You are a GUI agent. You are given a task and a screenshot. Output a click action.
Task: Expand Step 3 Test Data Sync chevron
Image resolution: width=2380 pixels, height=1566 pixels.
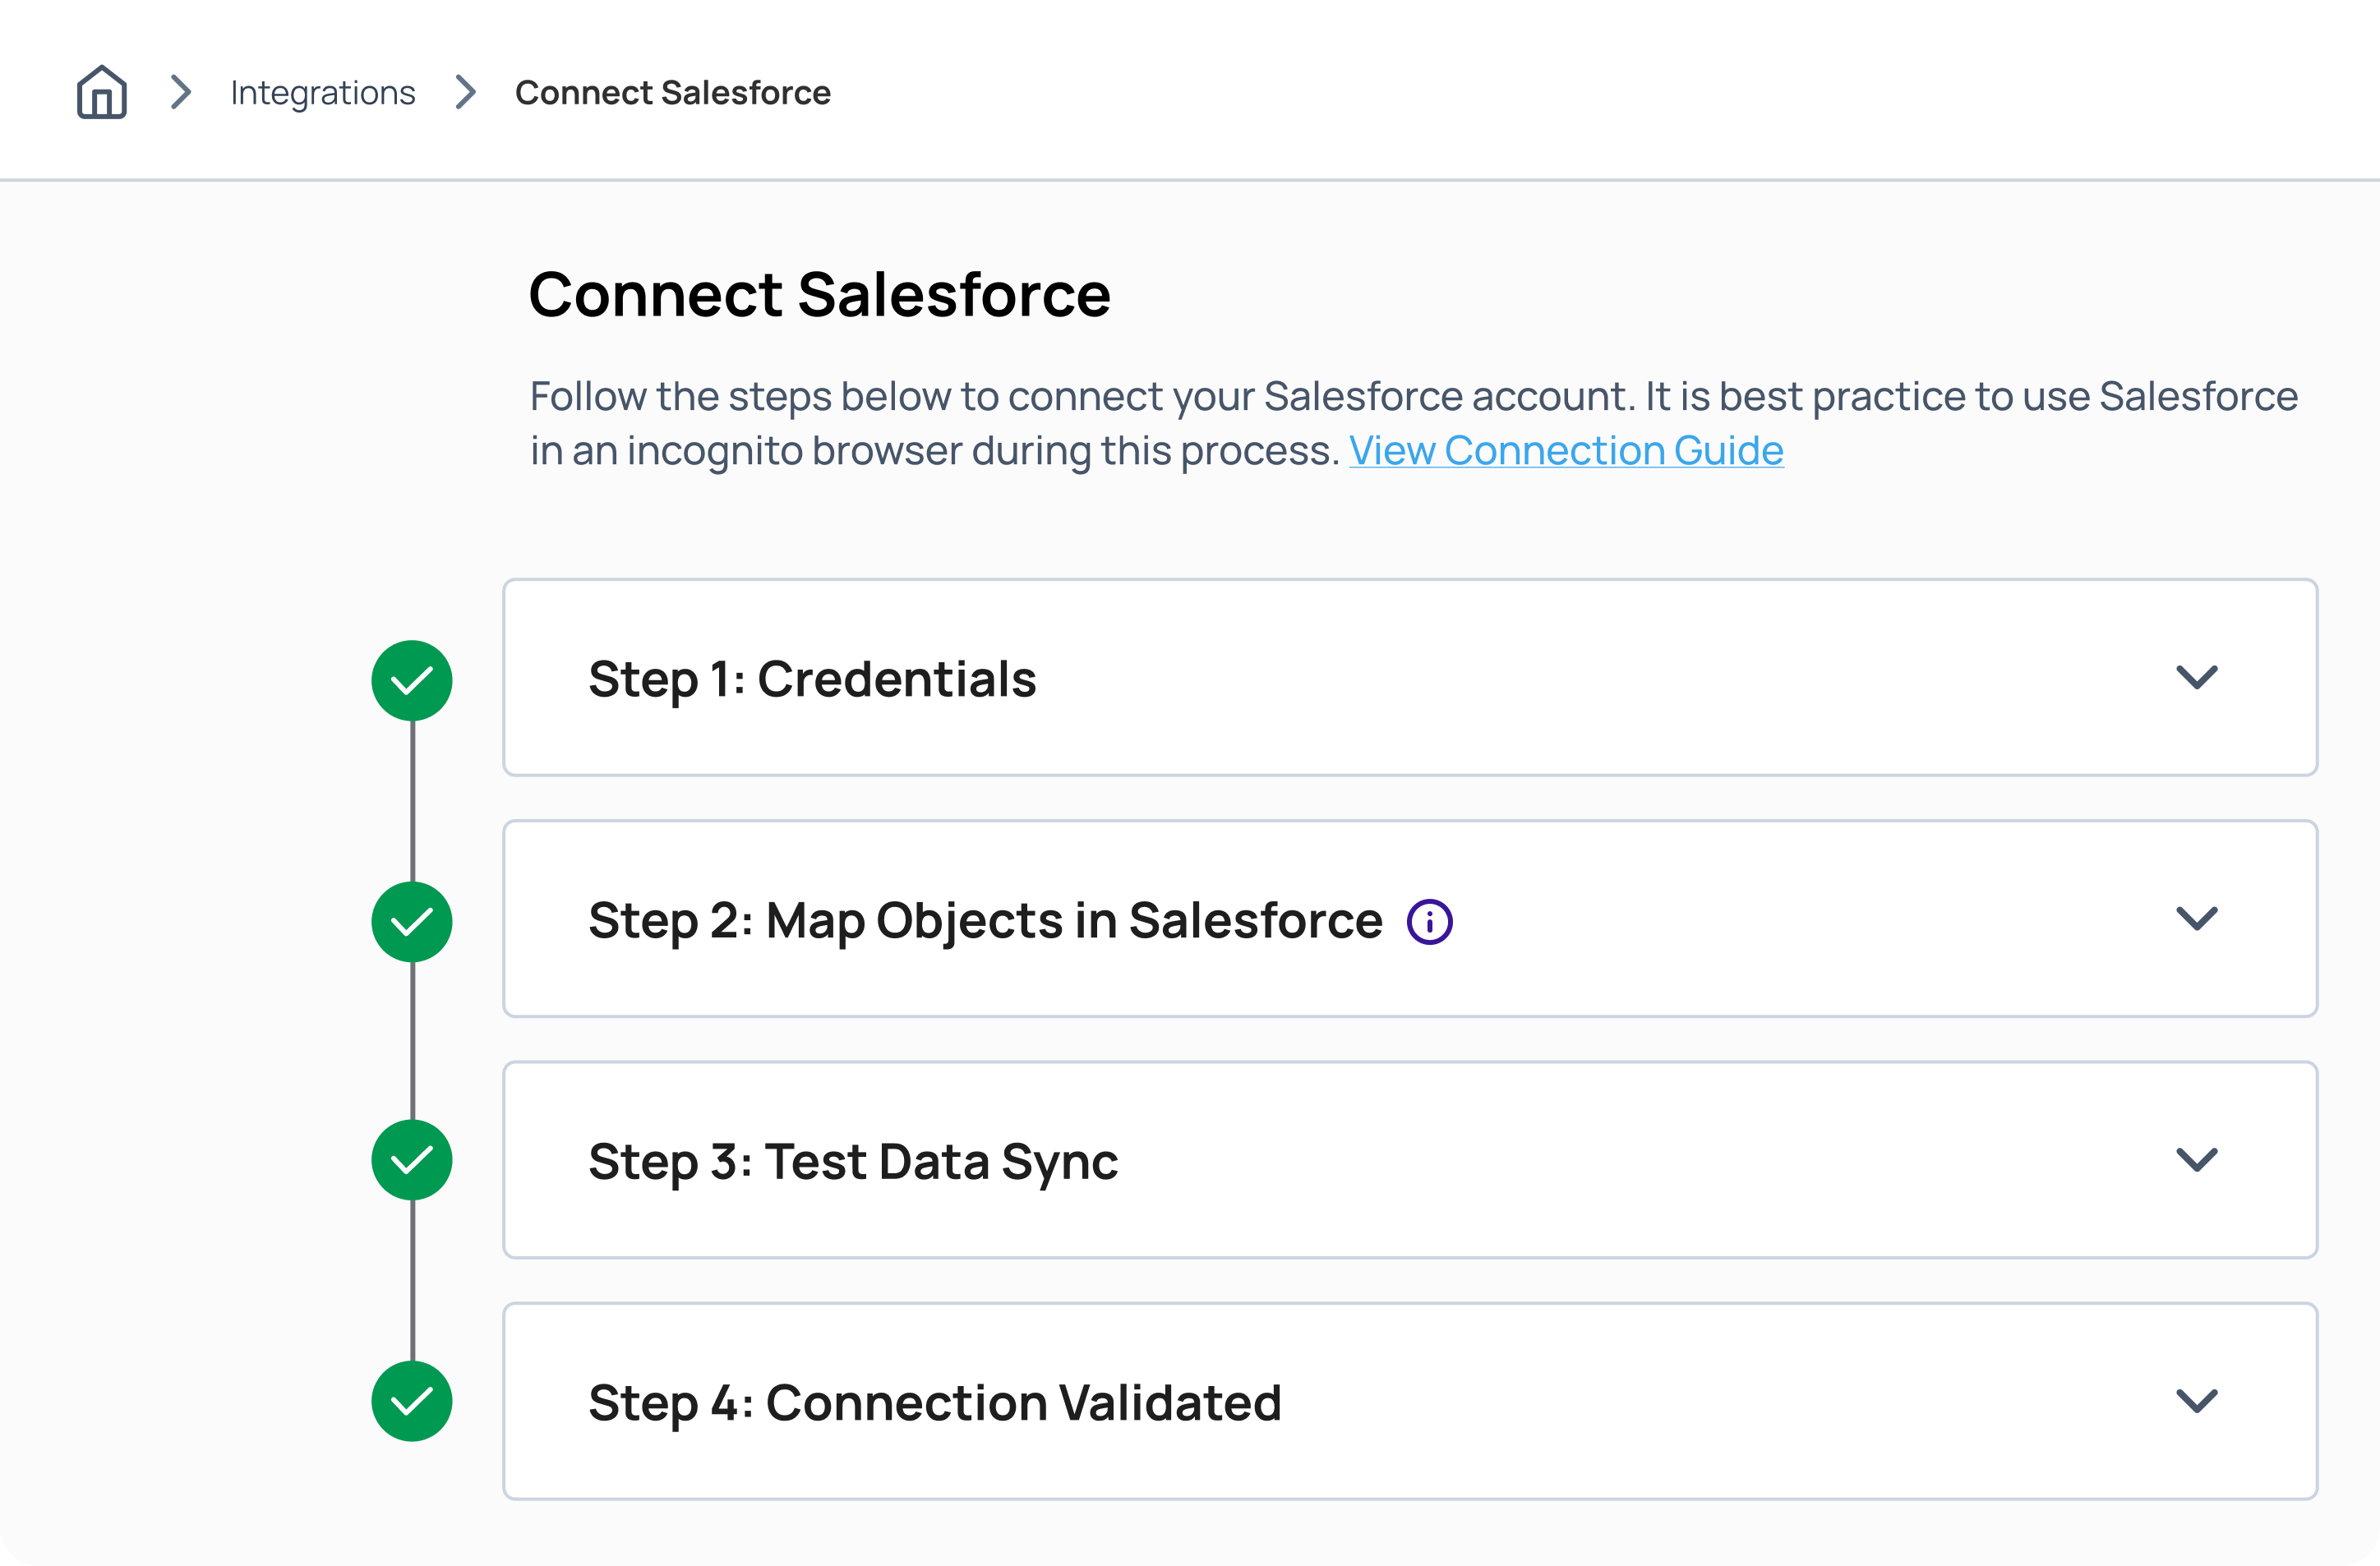point(2197,1159)
